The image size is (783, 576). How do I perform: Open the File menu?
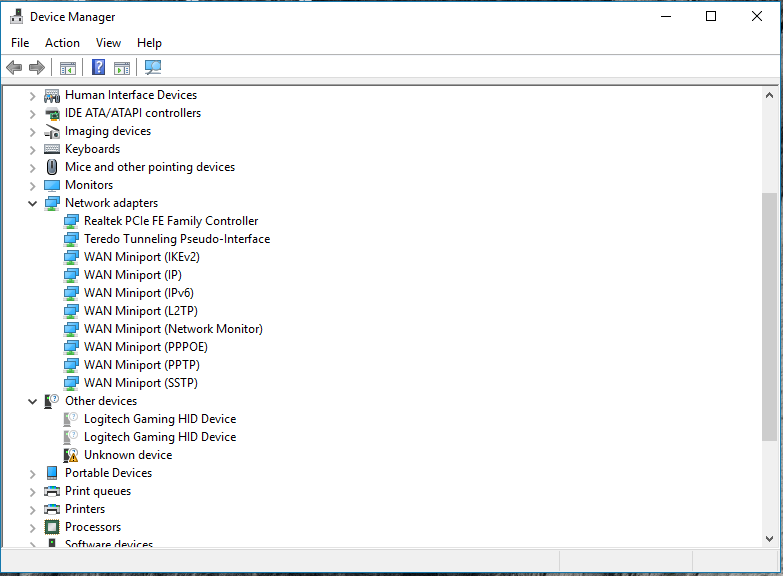(x=20, y=43)
